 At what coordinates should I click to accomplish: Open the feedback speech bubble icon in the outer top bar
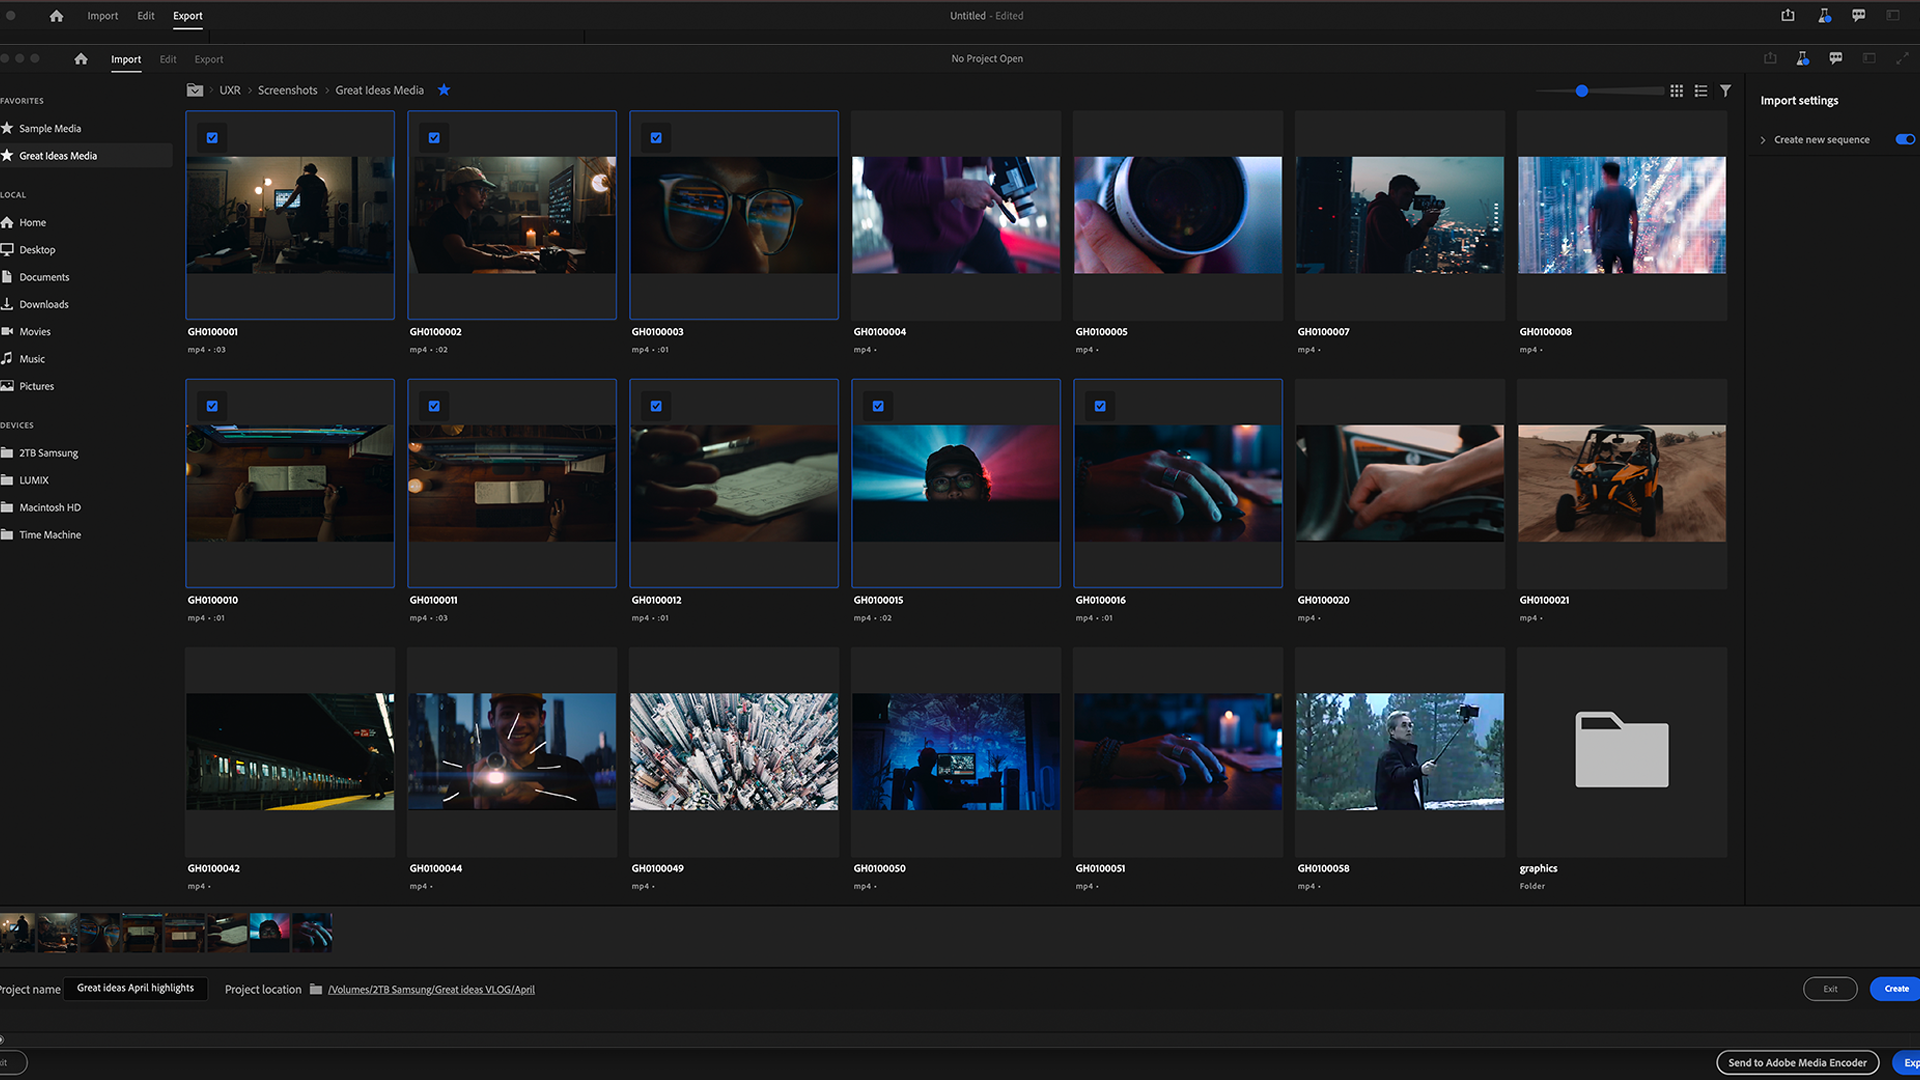tap(1858, 15)
